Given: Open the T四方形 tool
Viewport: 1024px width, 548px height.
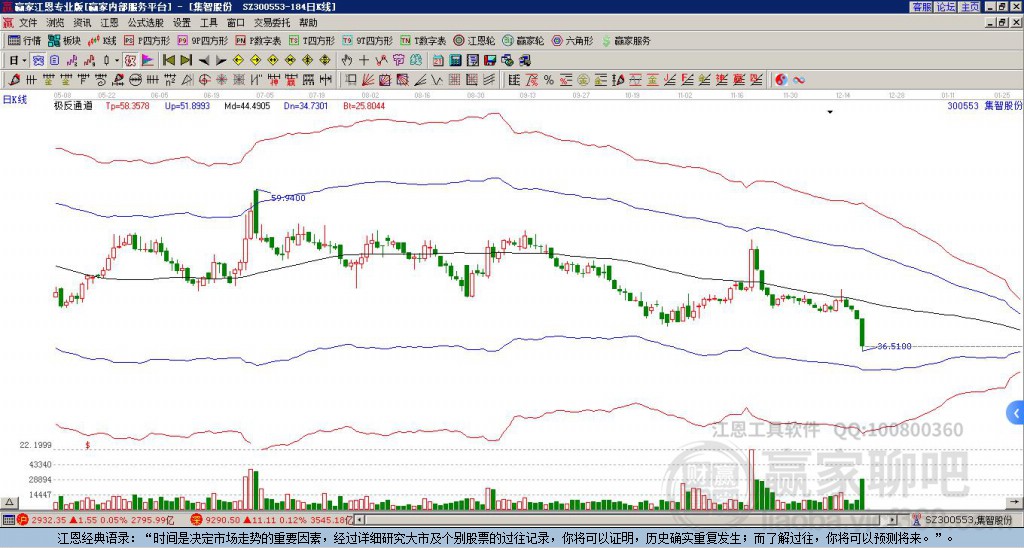Looking at the screenshot, I should point(312,40).
